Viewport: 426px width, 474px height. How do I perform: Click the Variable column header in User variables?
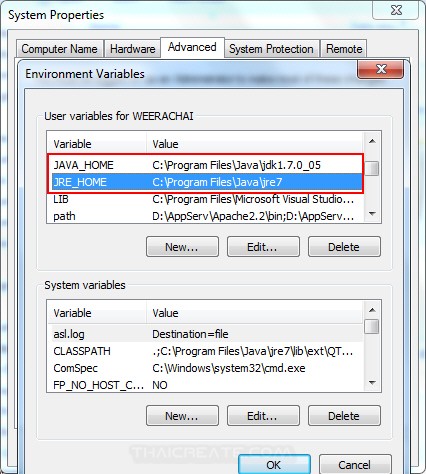tap(97, 144)
